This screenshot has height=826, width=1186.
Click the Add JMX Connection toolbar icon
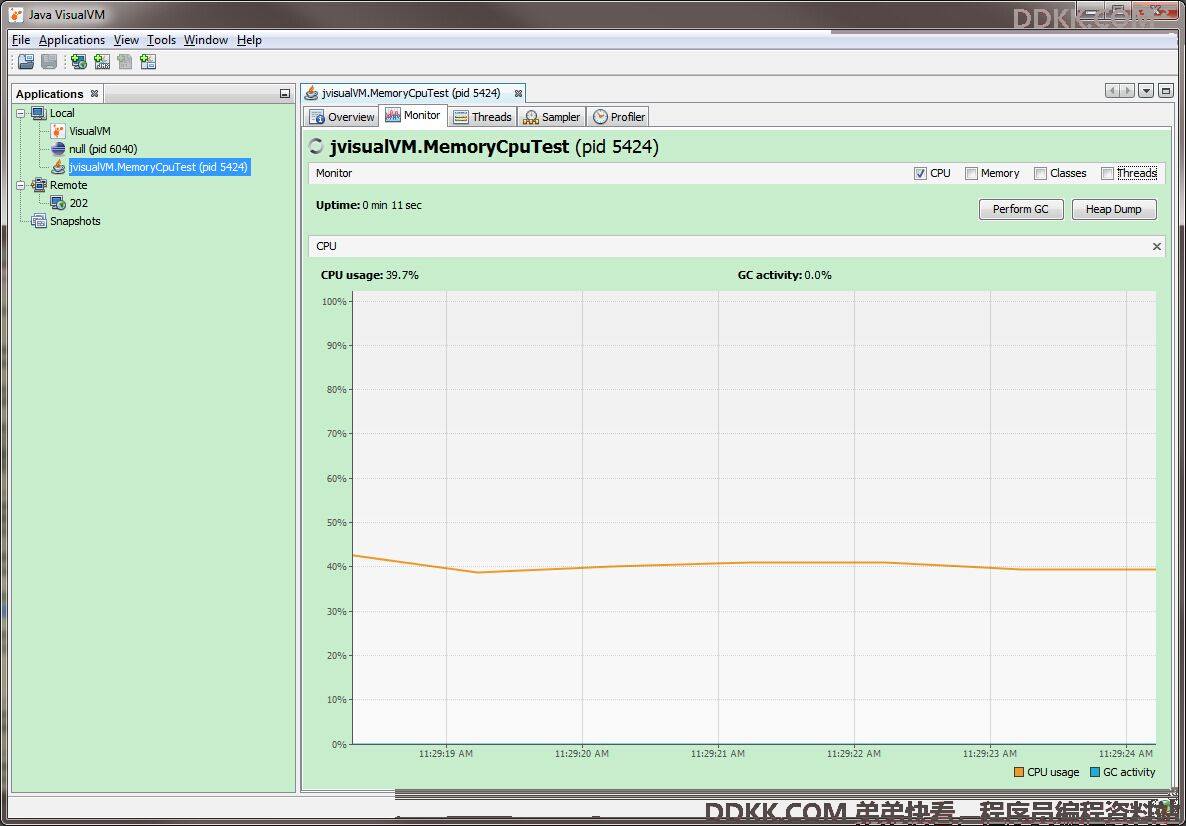[102, 62]
